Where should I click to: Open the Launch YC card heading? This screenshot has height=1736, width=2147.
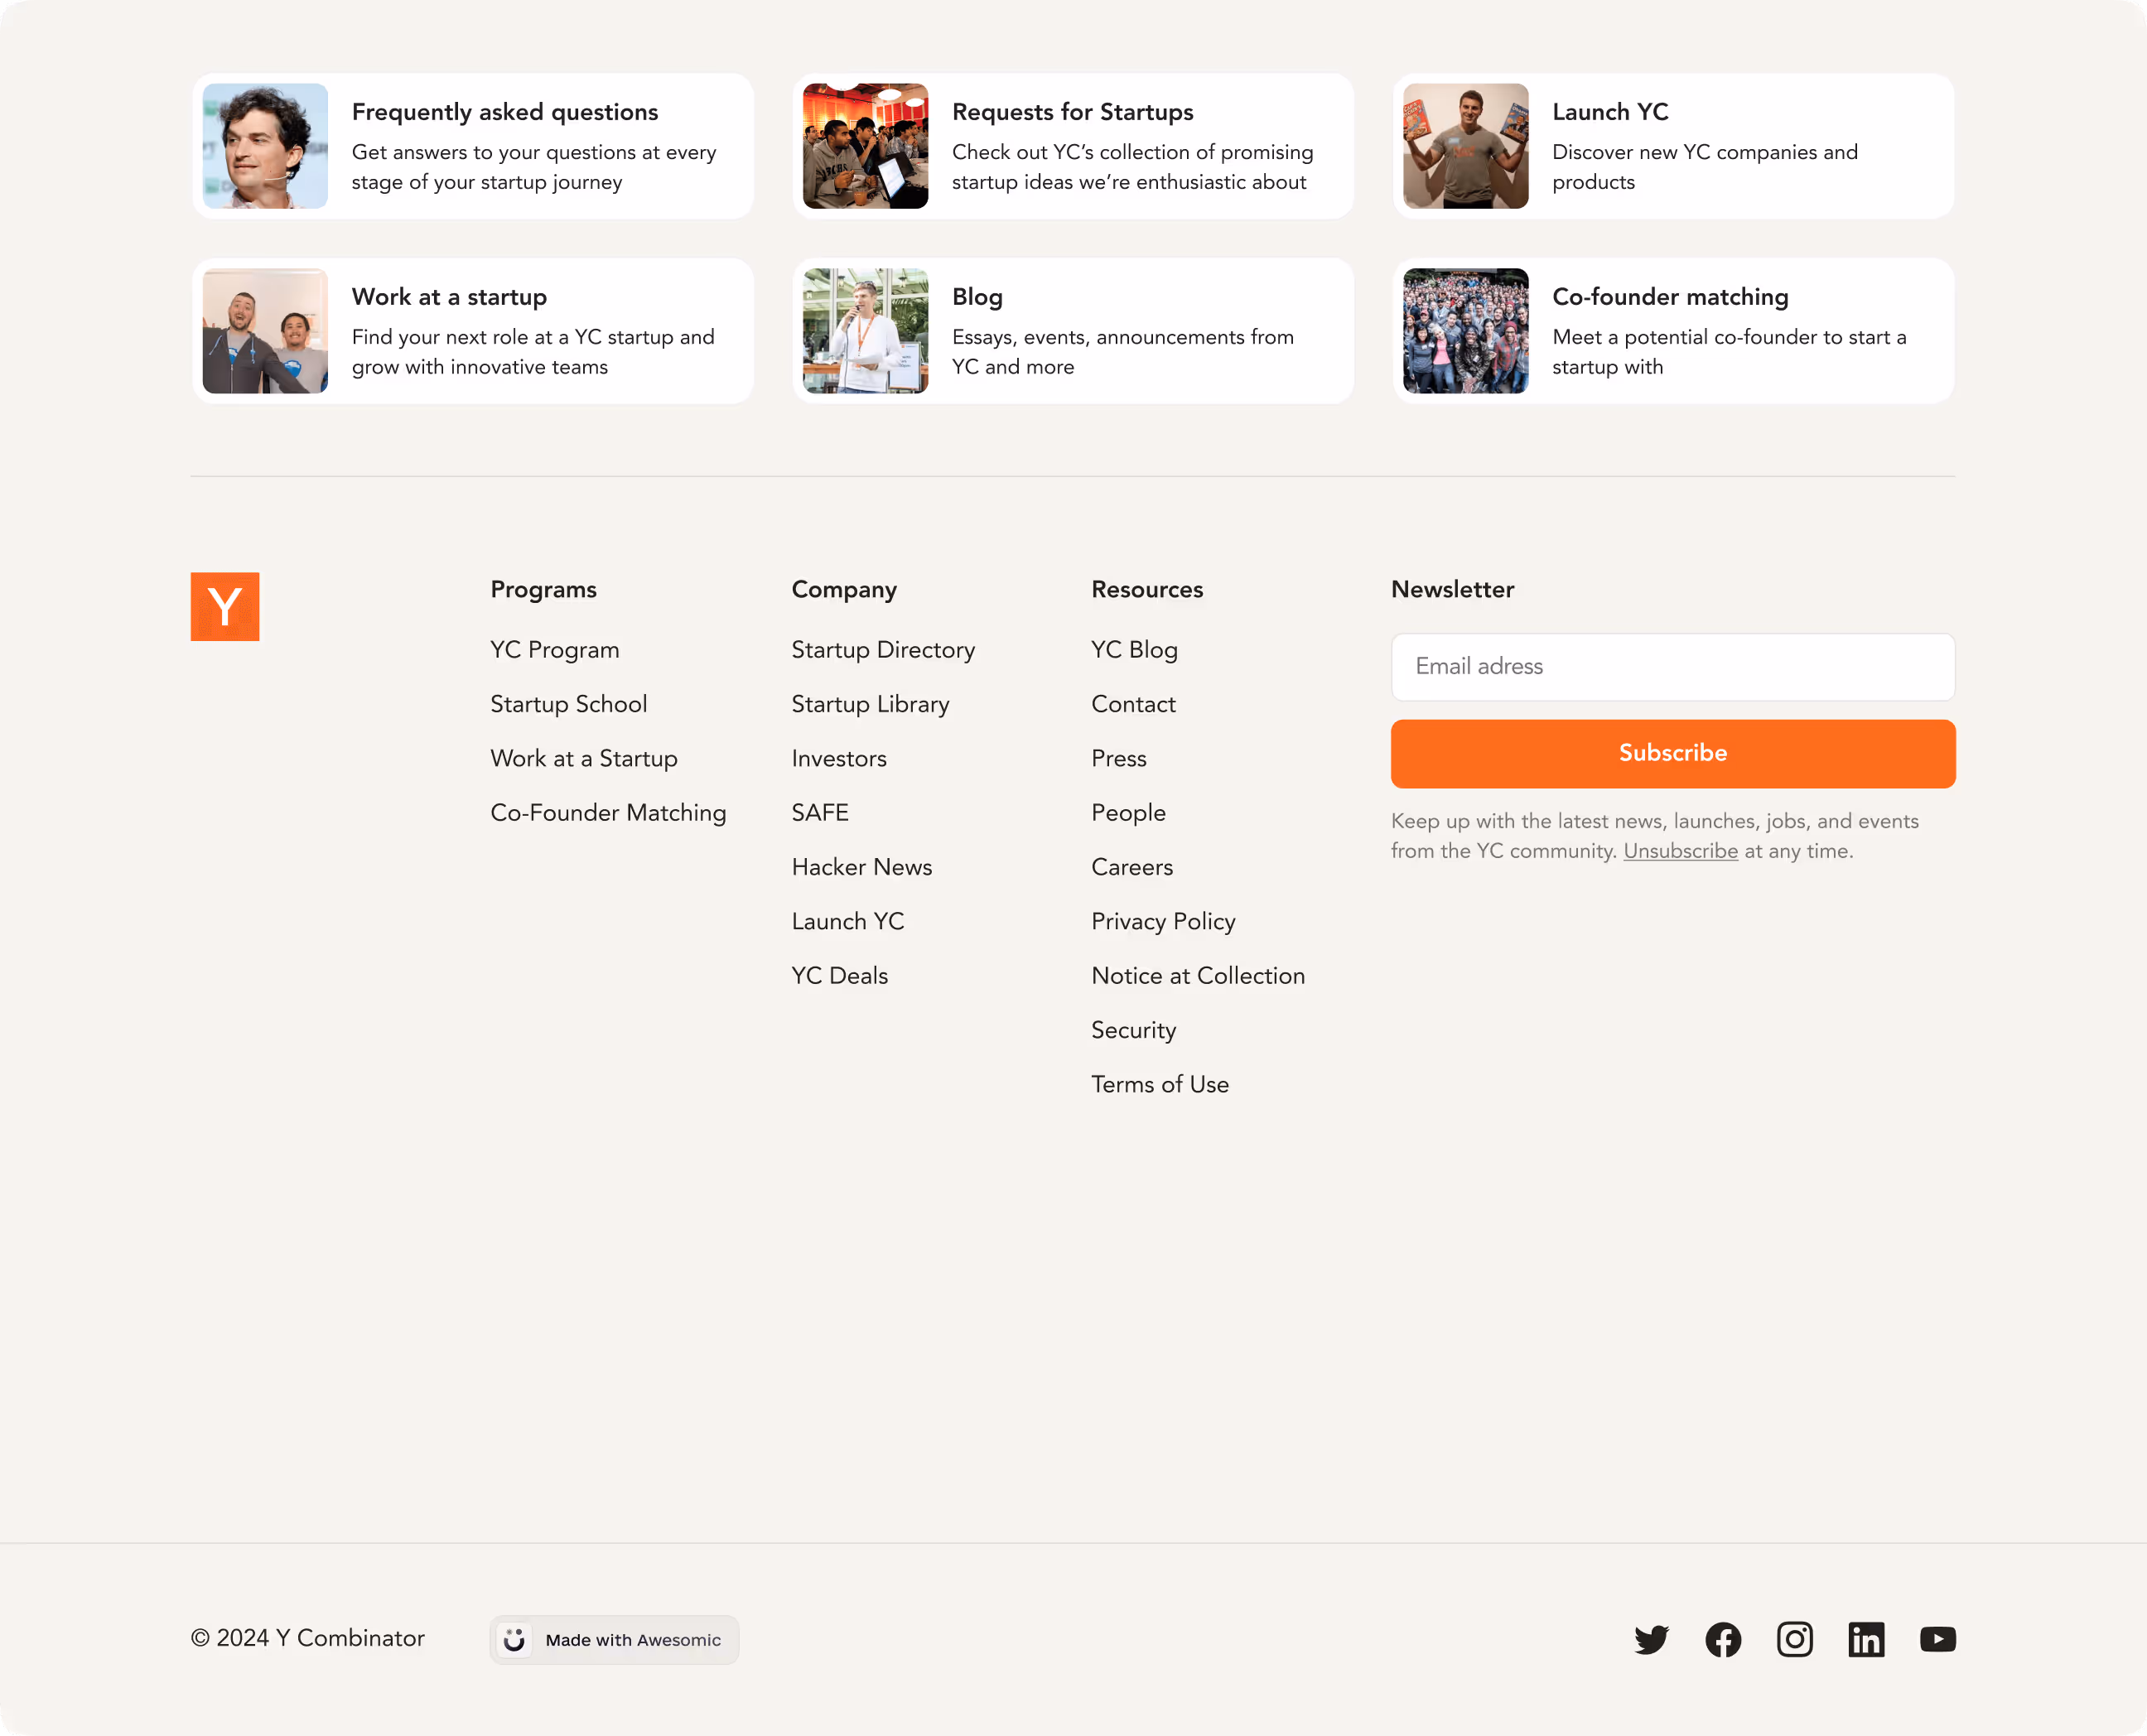pos(1610,112)
